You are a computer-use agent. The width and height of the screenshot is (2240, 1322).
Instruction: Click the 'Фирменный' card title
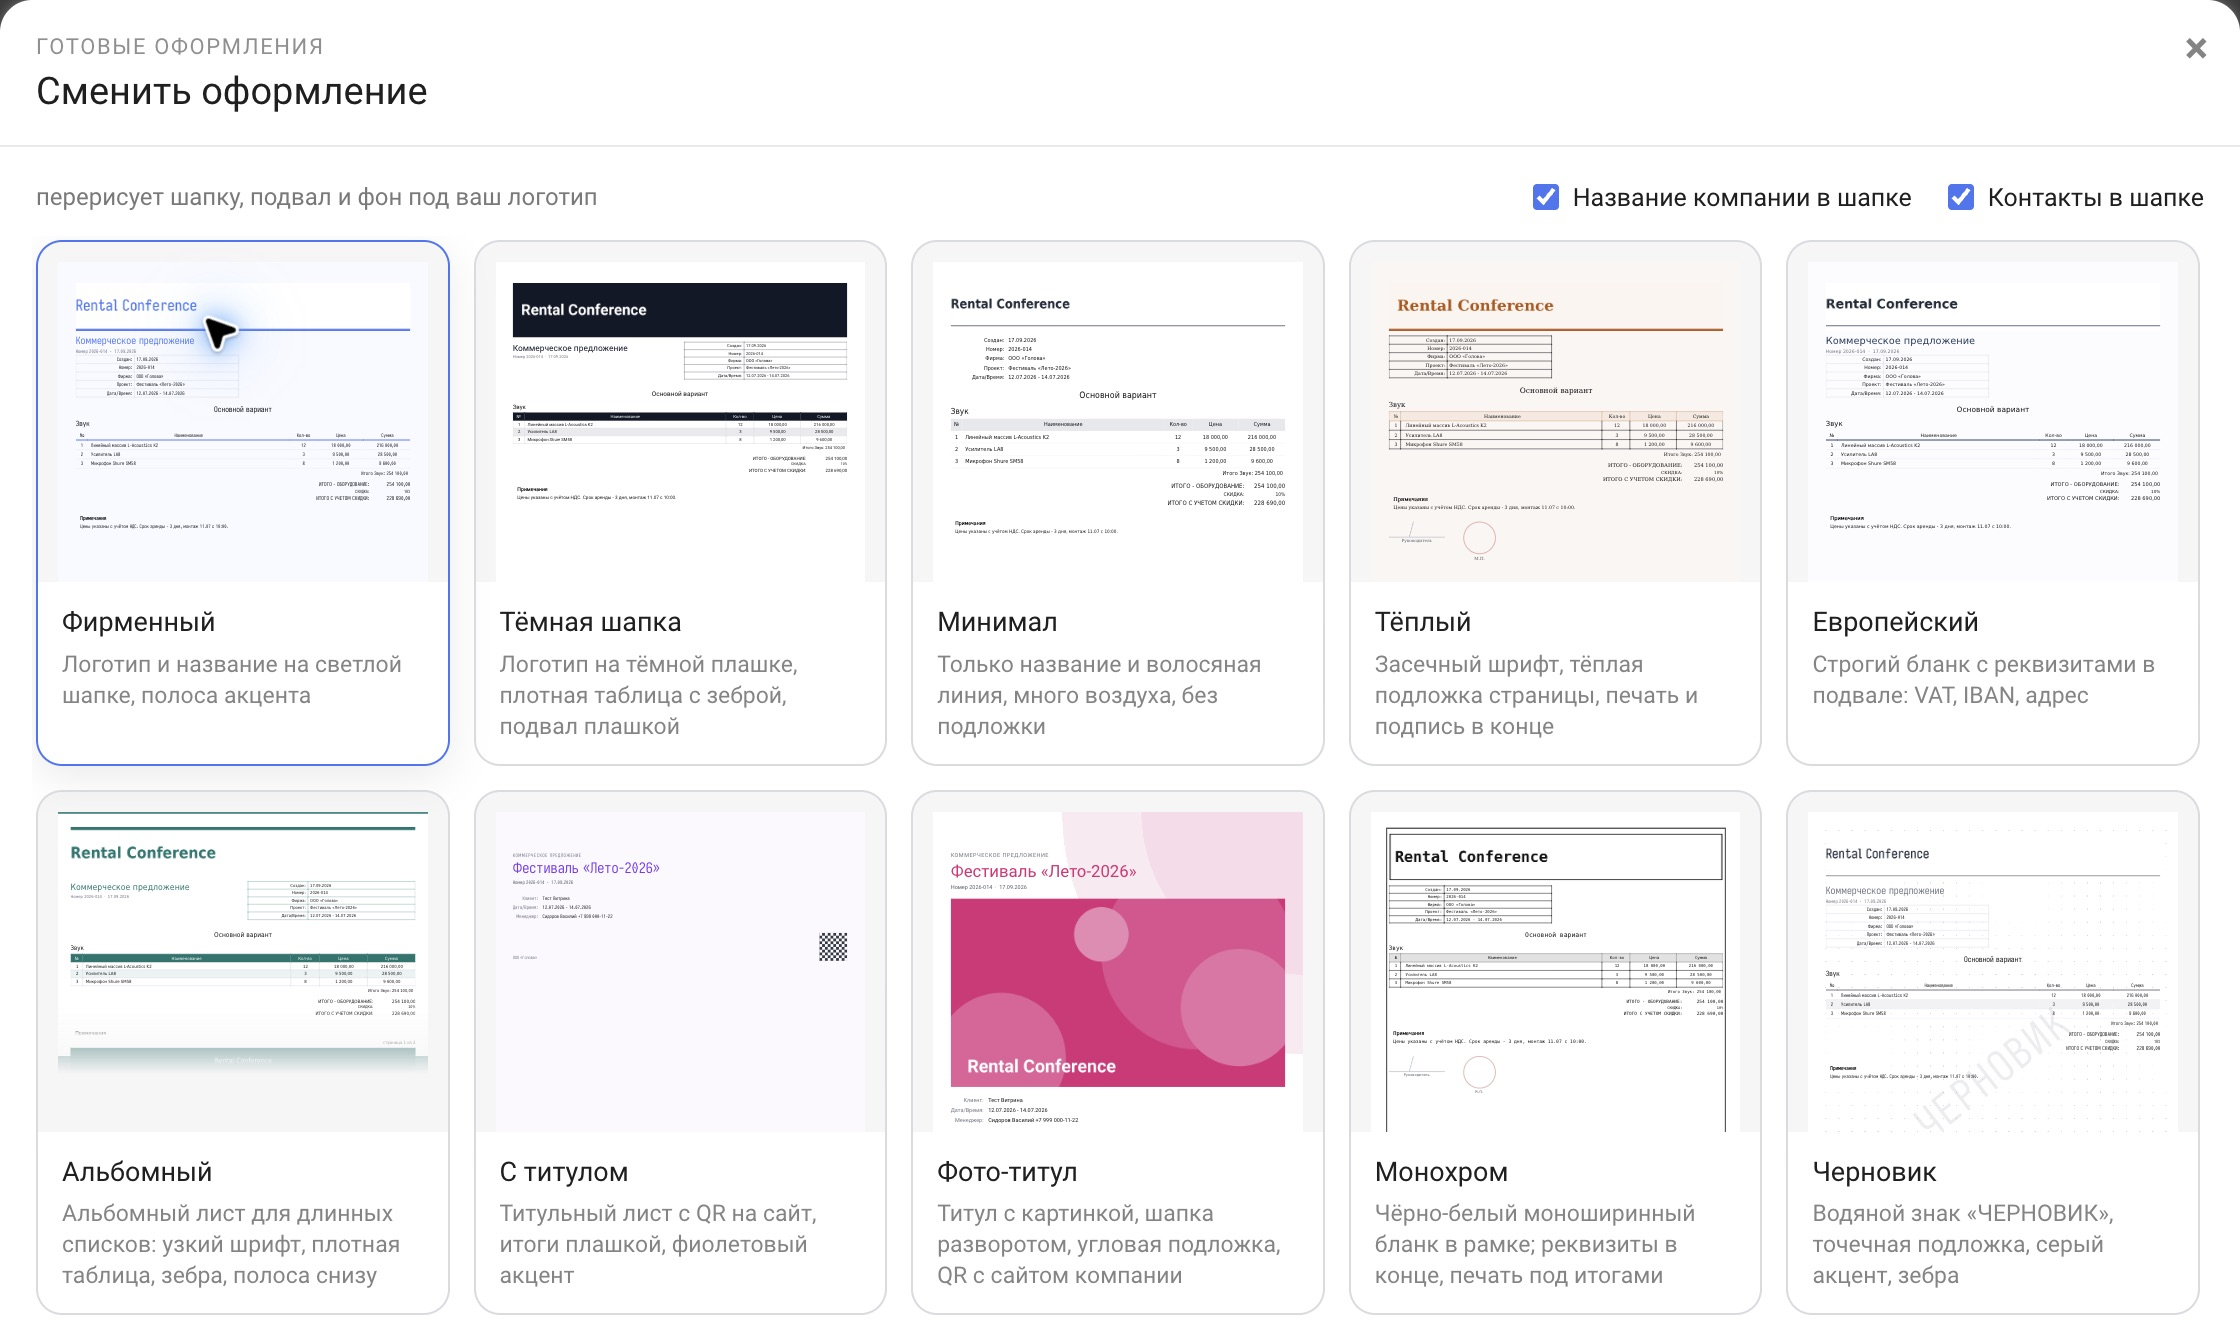[x=139, y=622]
